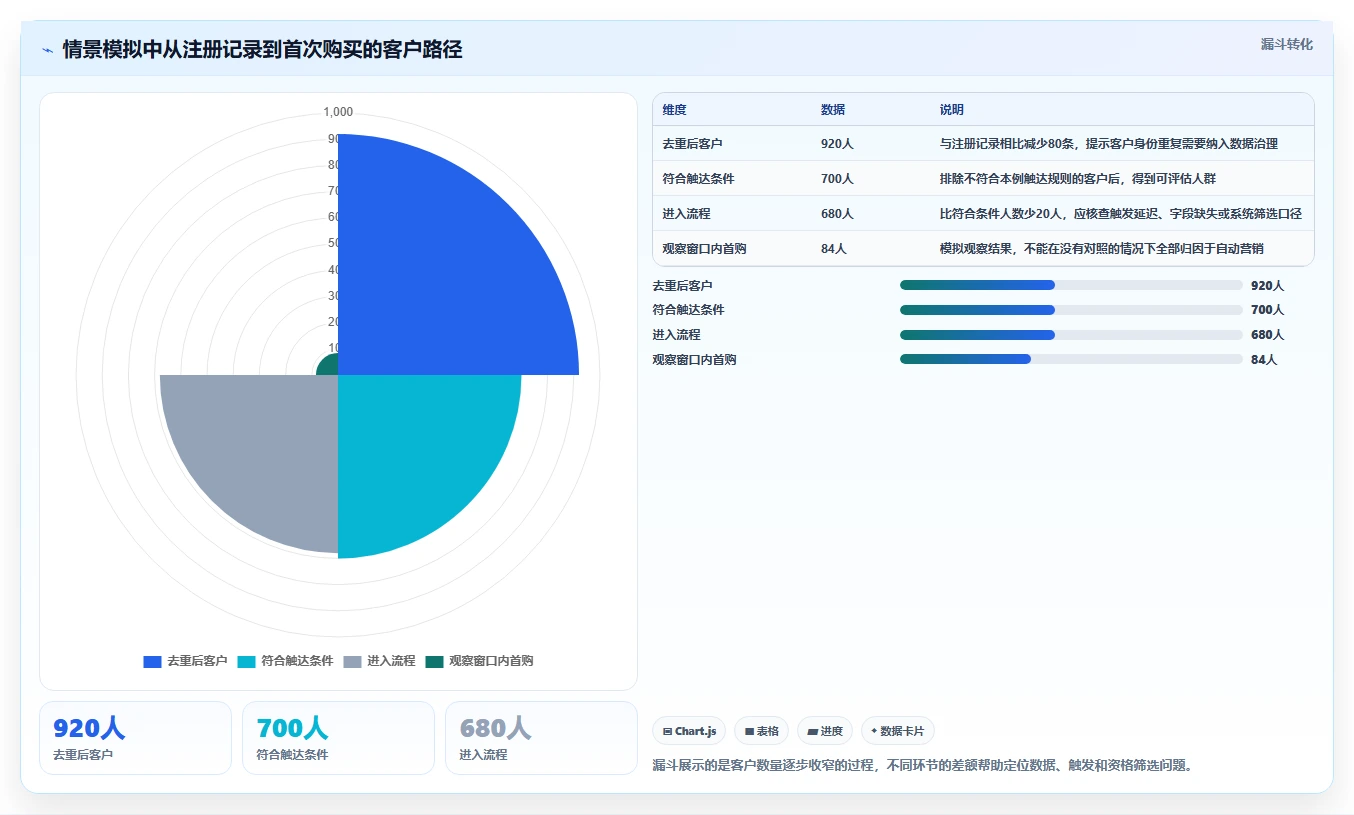Click the footer note starting with 漏斗展示的是
This screenshot has width=1354, height=815.
[x=922, y=766]
